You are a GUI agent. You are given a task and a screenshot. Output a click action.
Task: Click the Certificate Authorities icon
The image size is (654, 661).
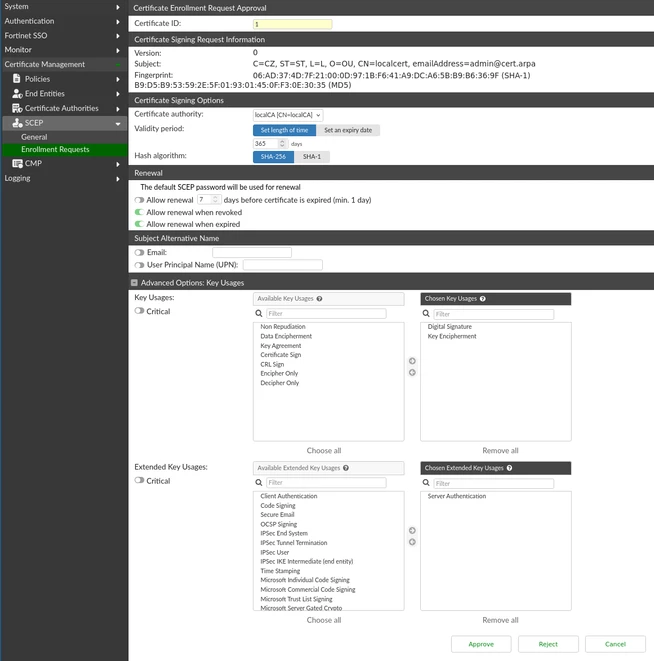click(17, 108)
